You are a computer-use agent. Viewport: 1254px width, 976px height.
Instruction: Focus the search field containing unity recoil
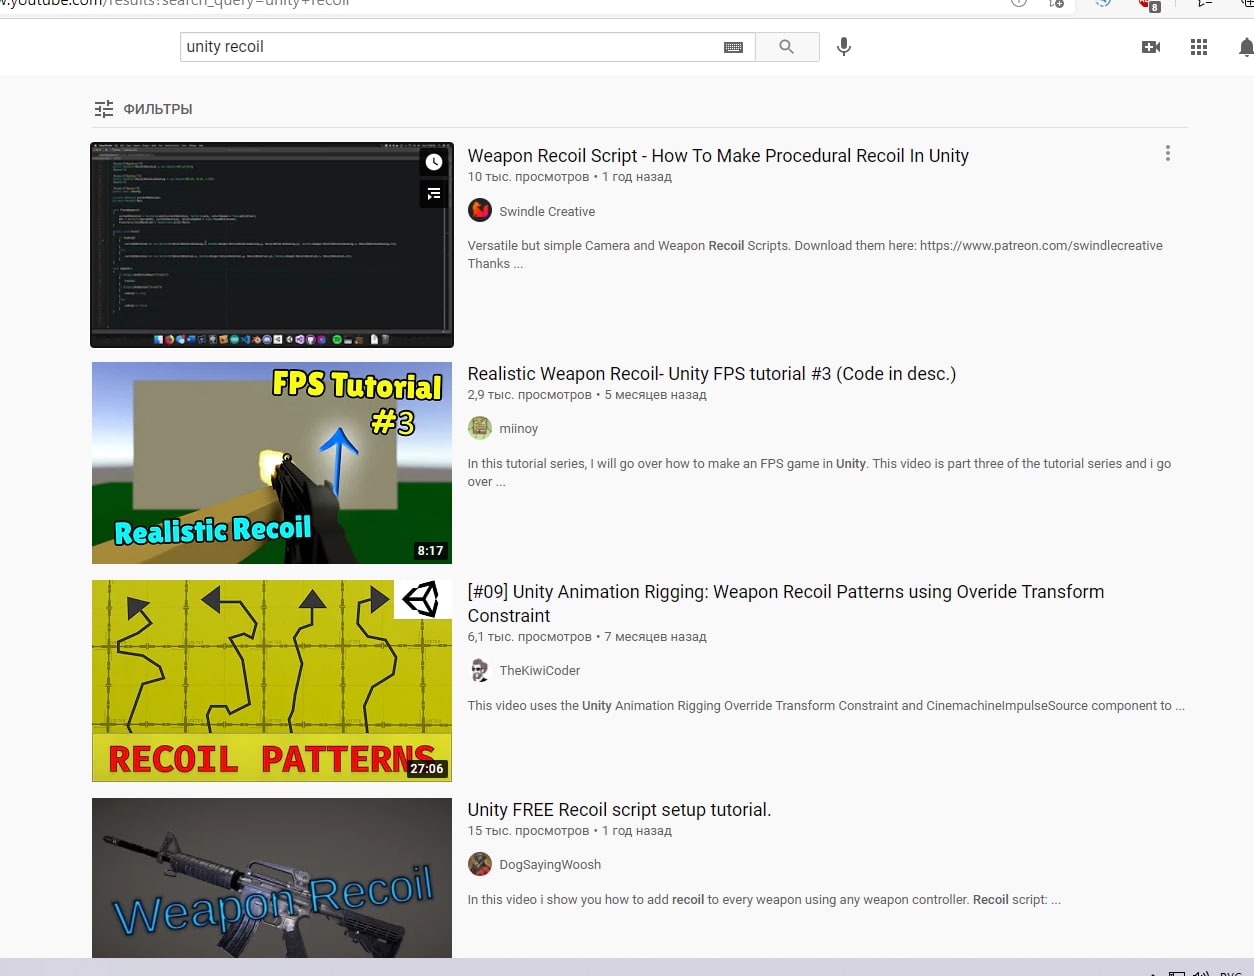click(x=450, y=47)
